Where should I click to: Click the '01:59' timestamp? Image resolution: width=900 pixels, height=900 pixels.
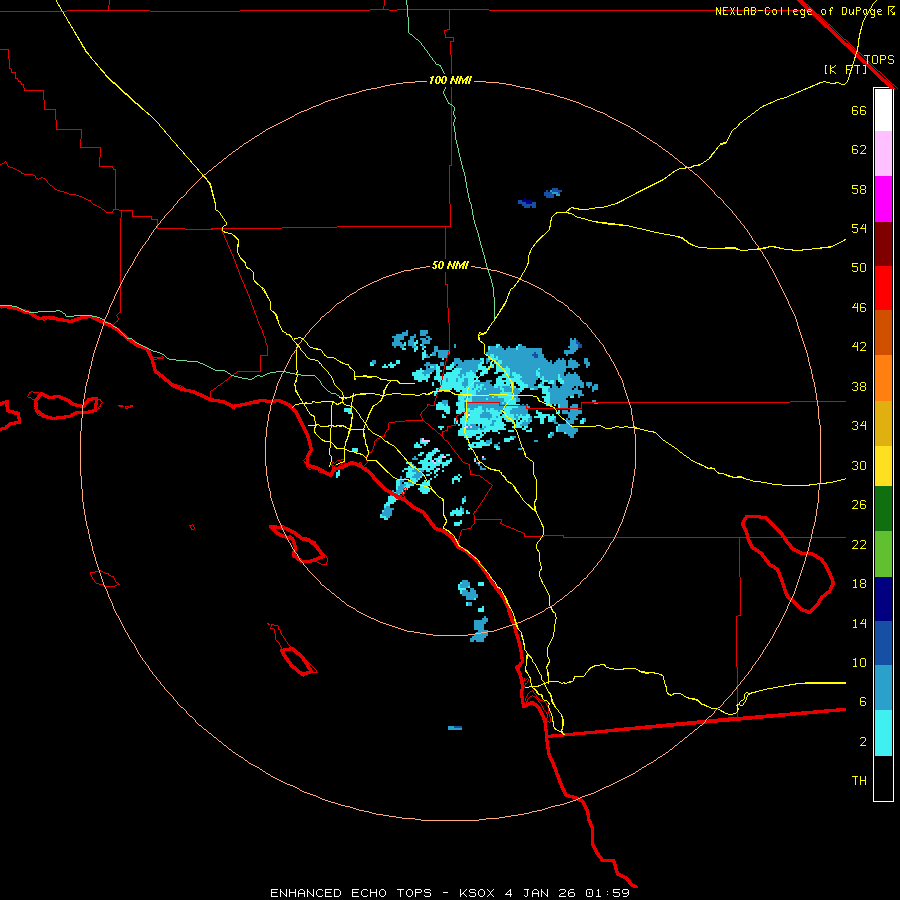click(x=607, y=893)
